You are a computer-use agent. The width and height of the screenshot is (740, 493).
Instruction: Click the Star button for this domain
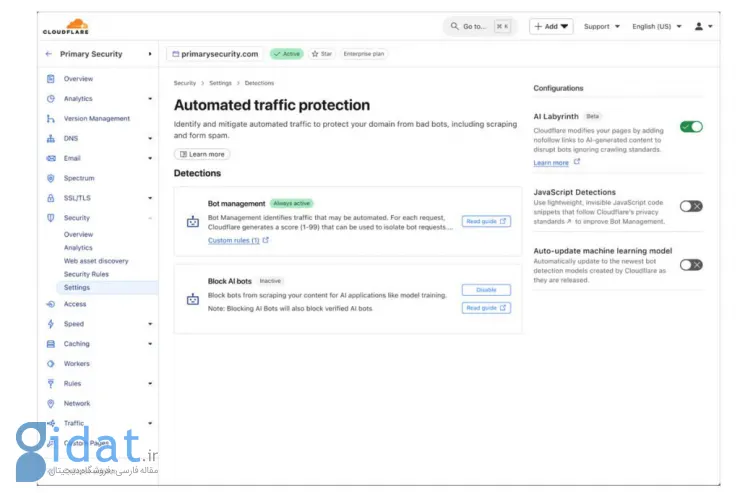(x=321, y=54)
